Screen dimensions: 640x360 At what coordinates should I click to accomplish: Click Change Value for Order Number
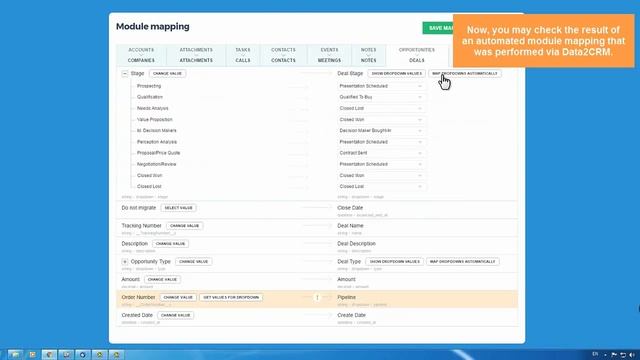pyautogui.click(x=178, y=298)
